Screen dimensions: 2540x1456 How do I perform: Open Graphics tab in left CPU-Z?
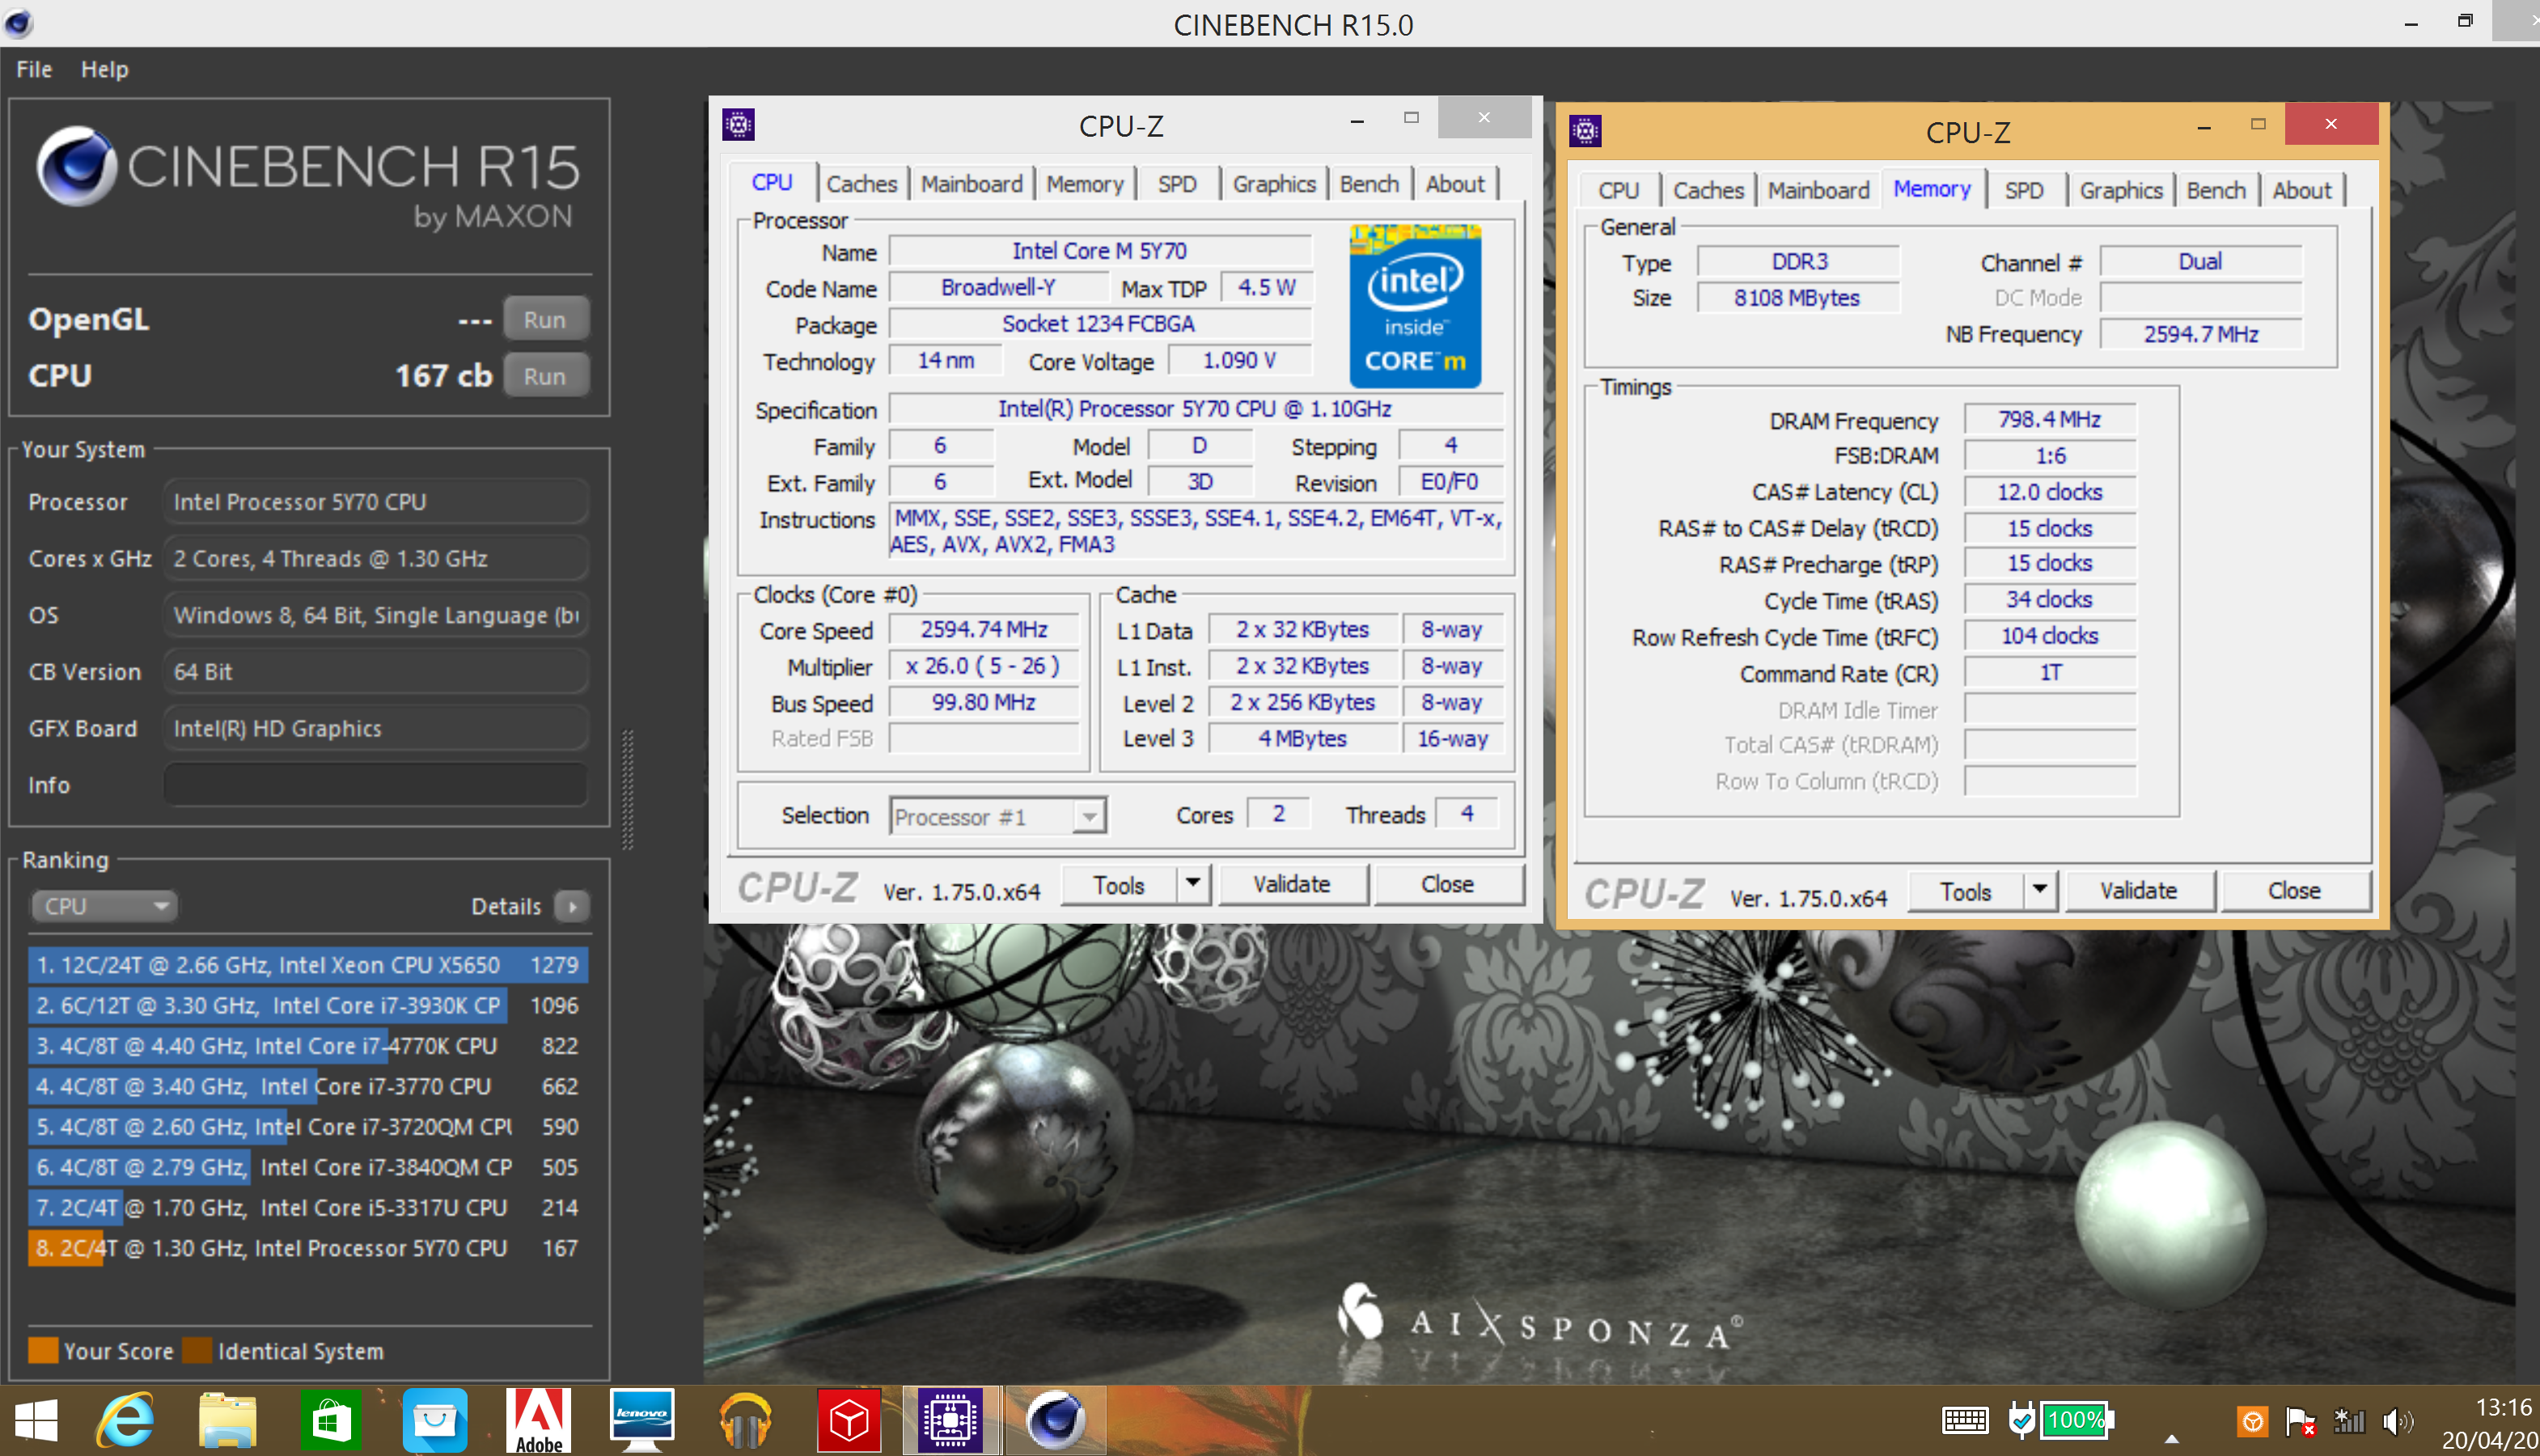1274,184
